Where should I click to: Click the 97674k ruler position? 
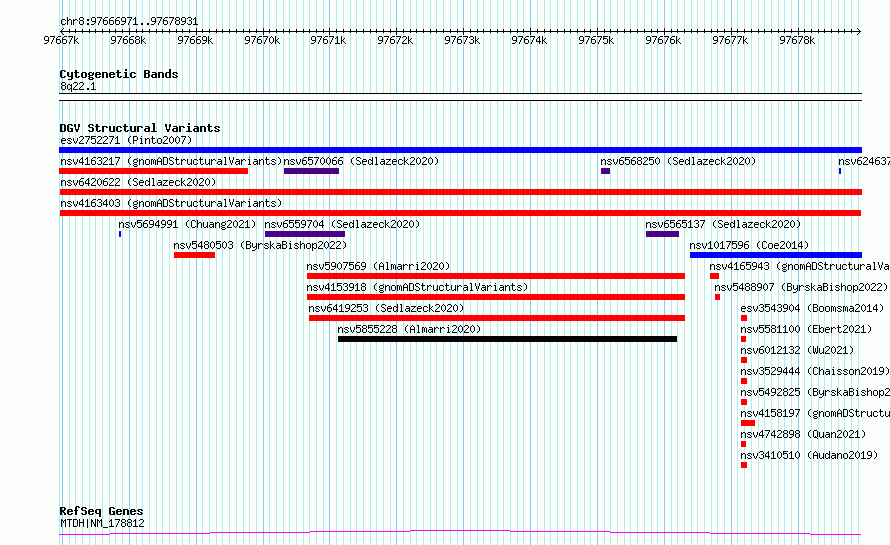pyautogui.click(x=529, y=40)
